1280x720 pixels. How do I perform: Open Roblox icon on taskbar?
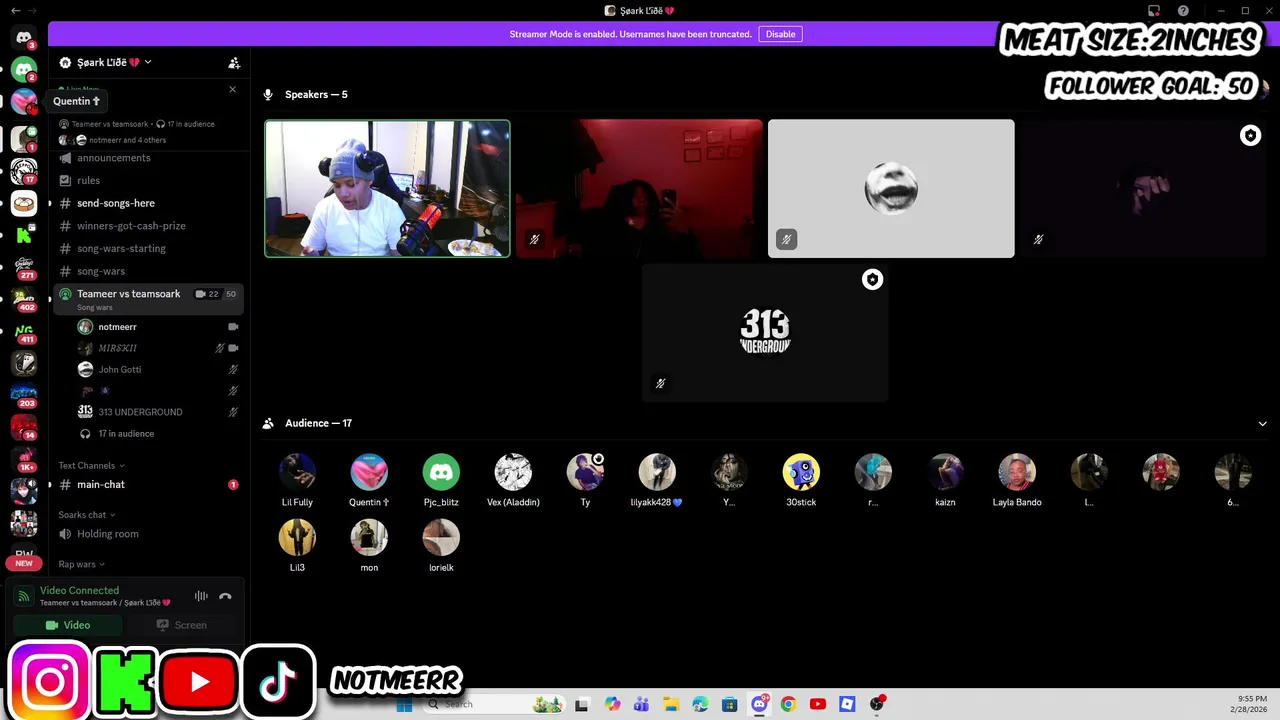(847, 704)
